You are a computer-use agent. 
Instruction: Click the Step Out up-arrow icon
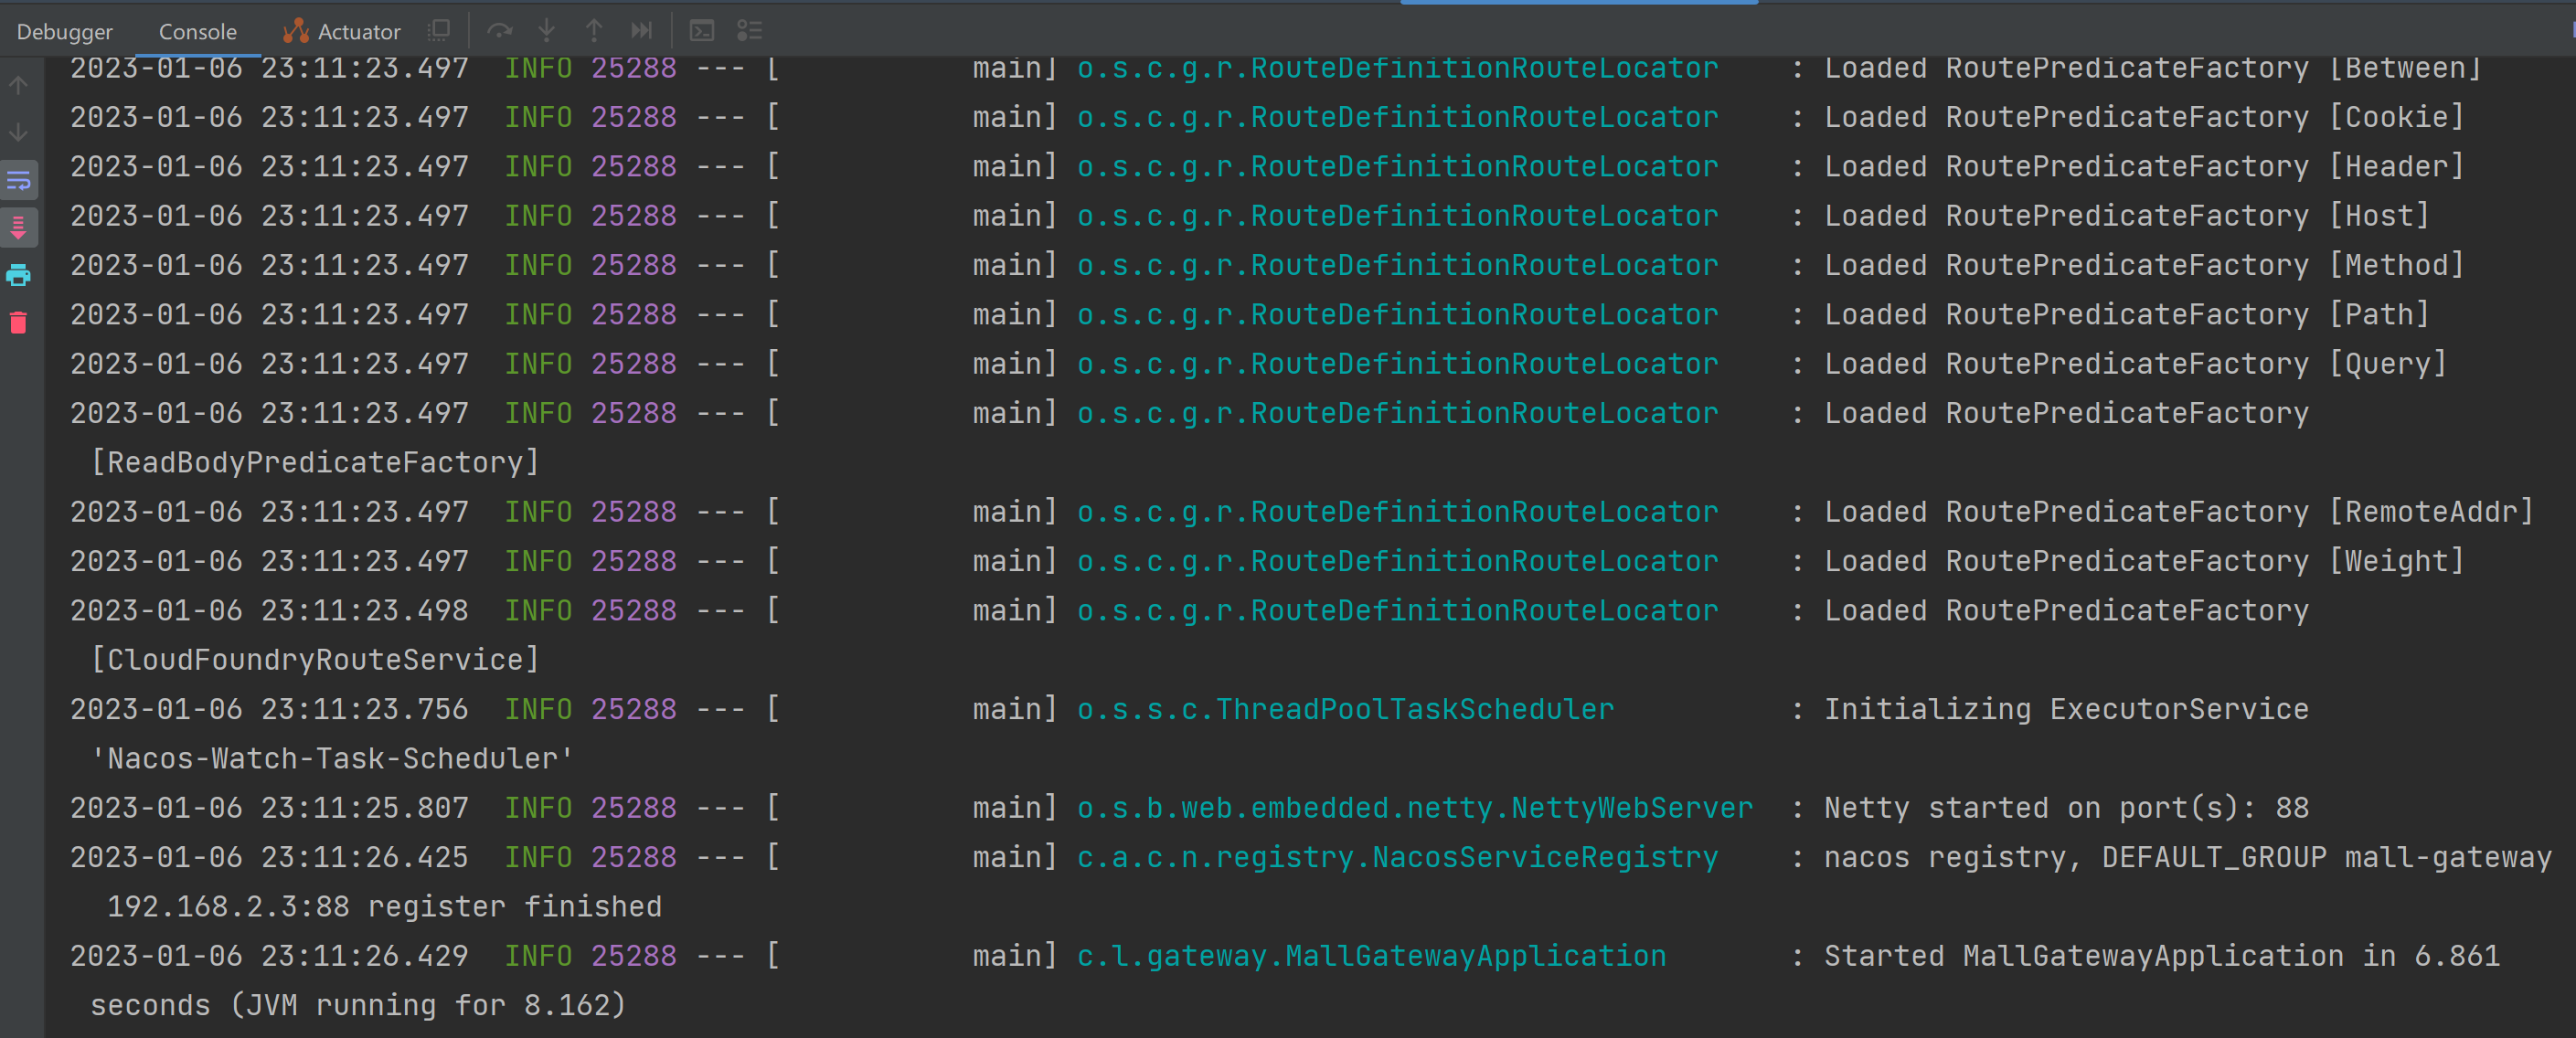[x=594, y=31]
